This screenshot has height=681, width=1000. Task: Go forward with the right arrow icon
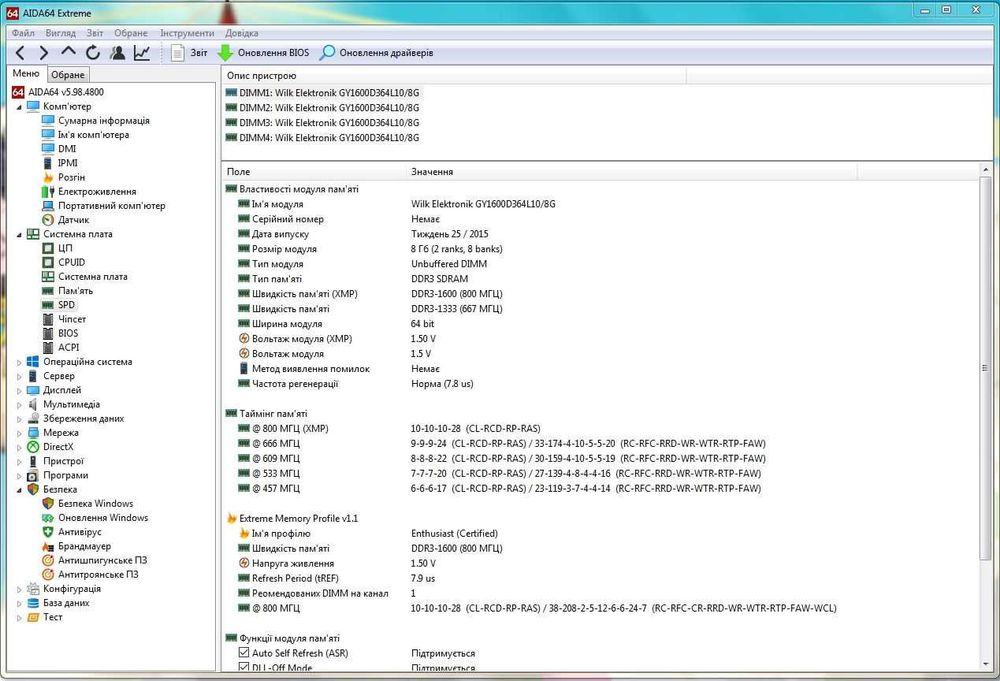pos(43,53)
